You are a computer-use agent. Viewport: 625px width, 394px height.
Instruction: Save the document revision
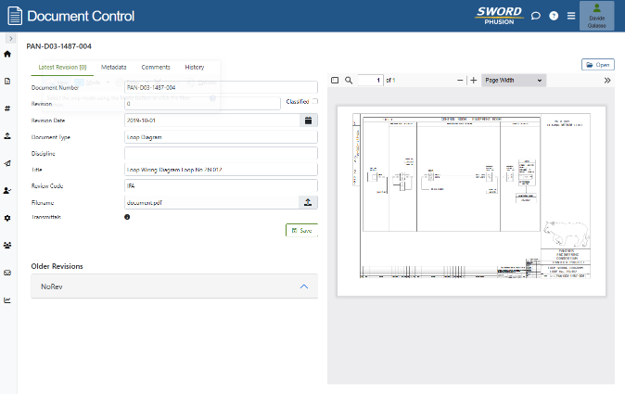pos(302,230)
